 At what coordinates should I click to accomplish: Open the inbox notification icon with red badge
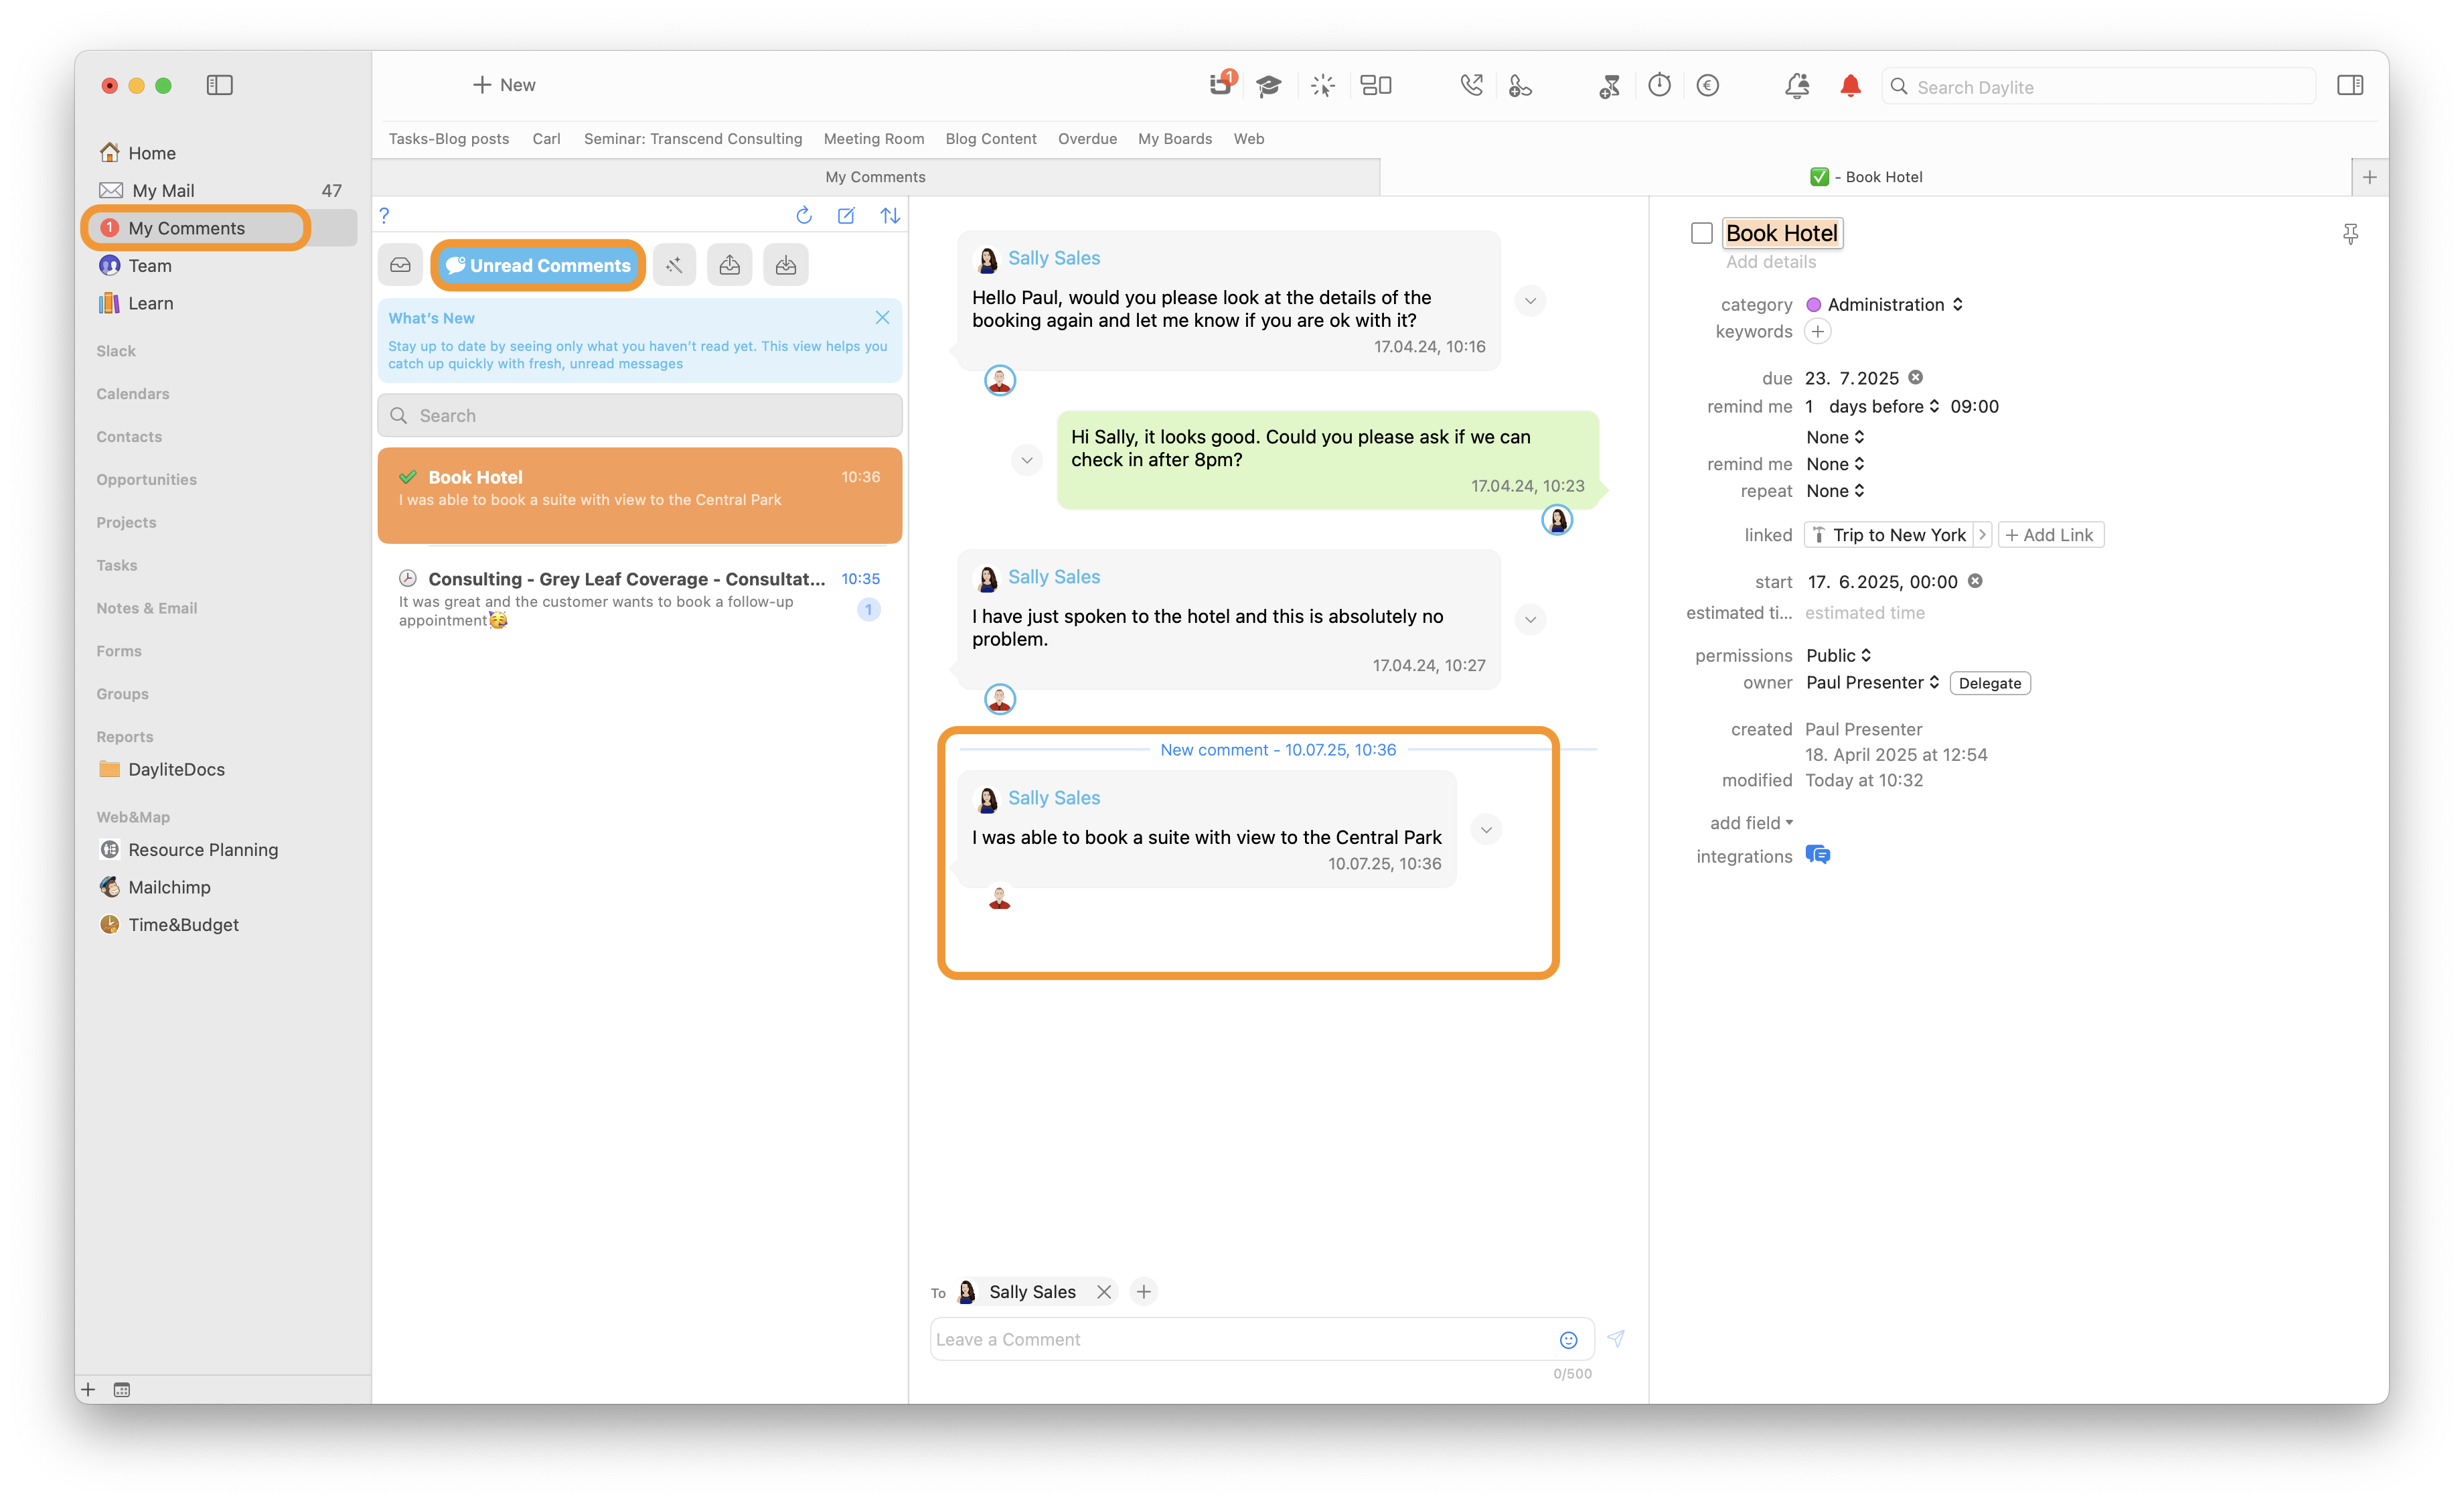[1221, 84]
